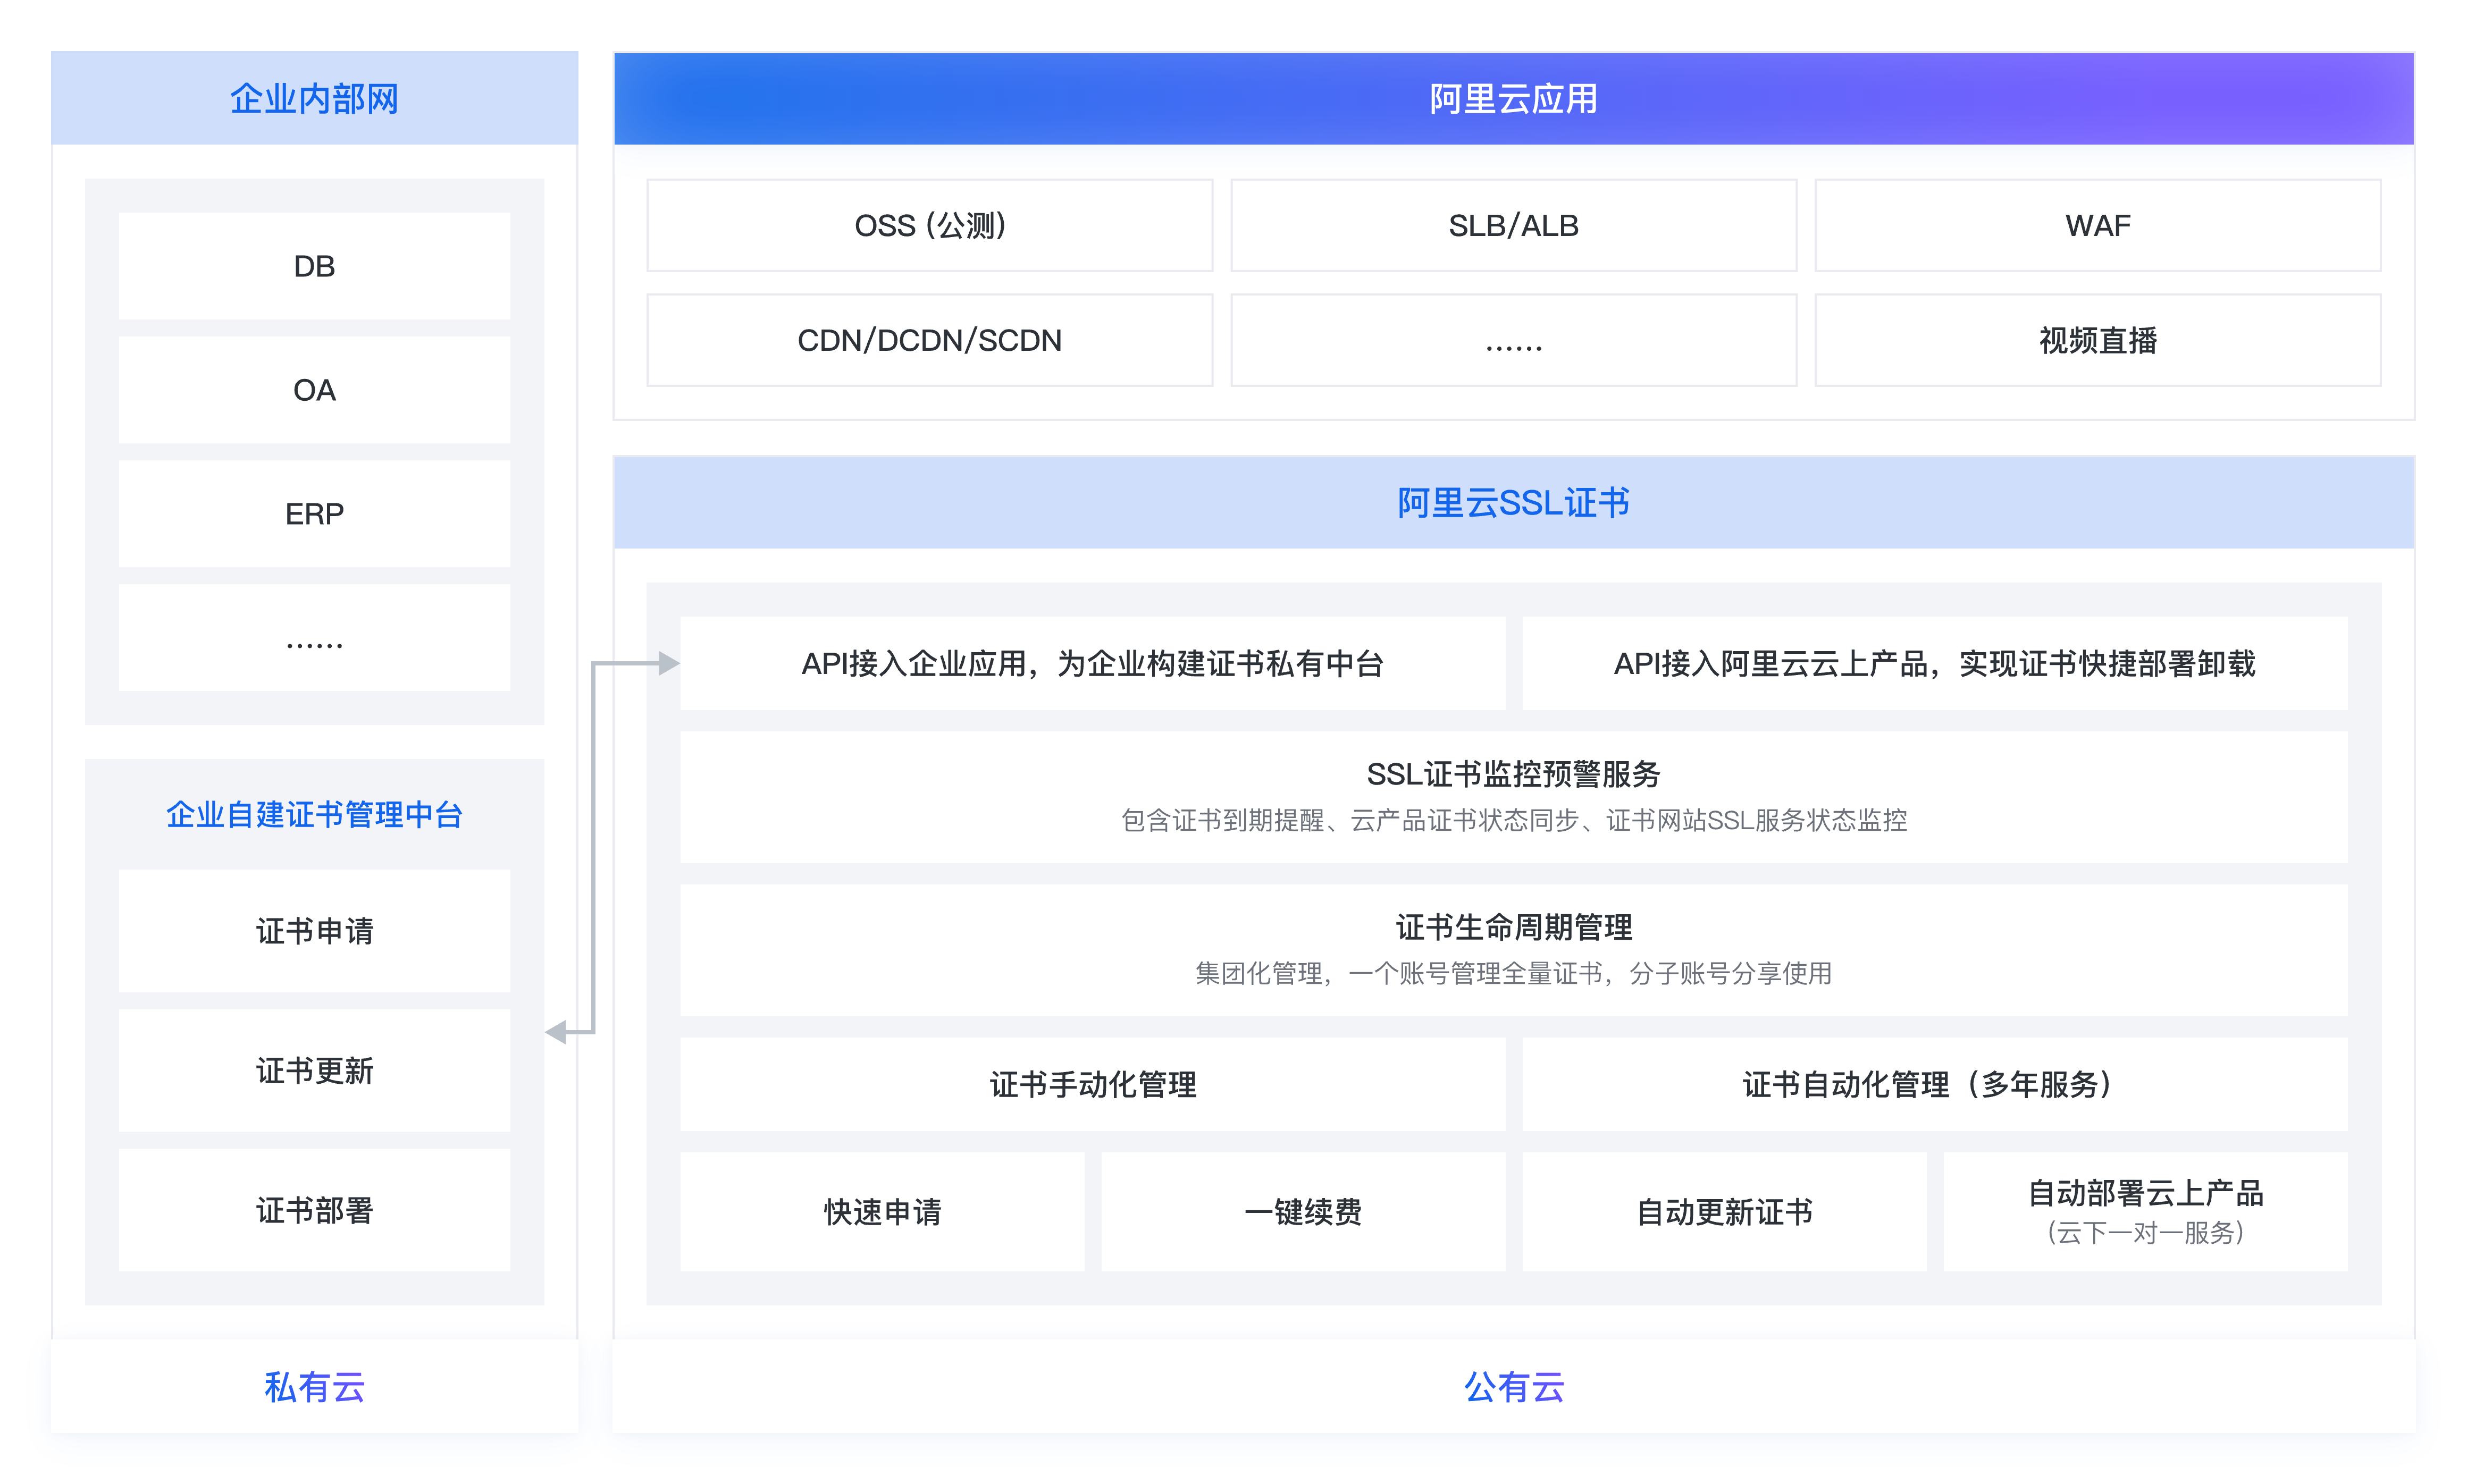Click the 公有云 label

click(x=1513, y=1387)
